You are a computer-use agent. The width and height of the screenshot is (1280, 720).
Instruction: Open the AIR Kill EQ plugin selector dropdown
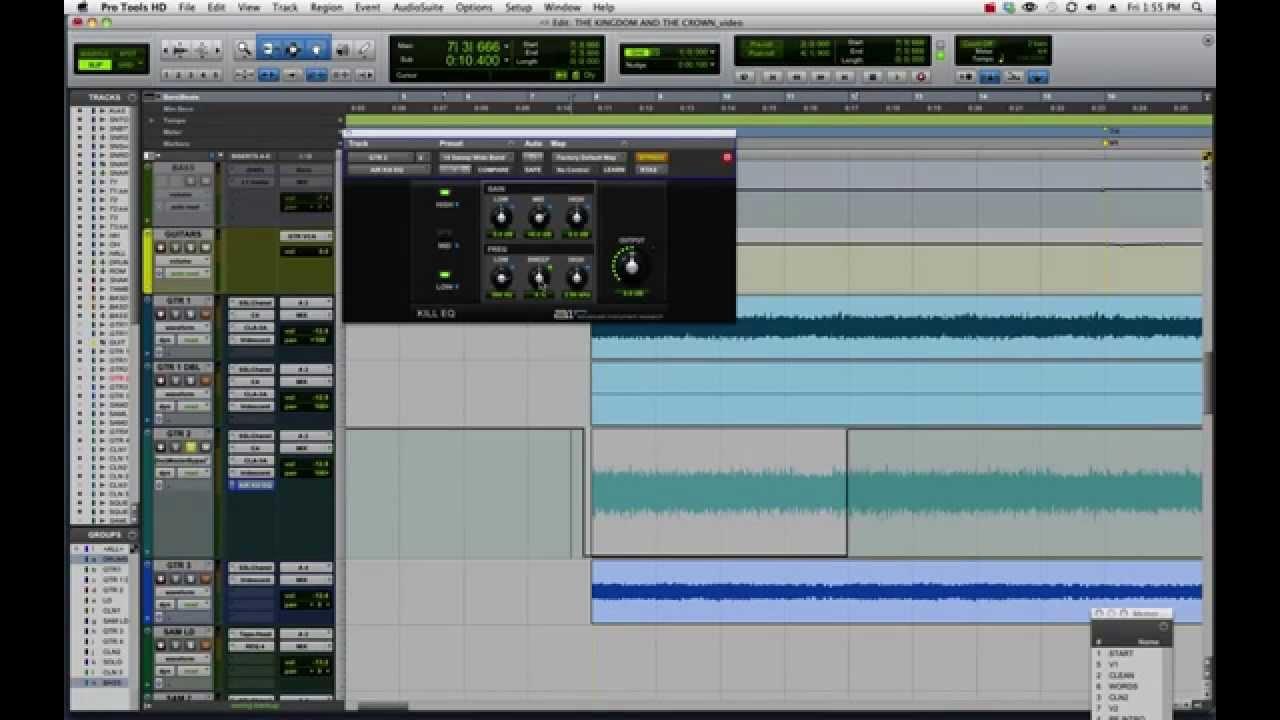pyautogui.click(x=387, y=169)
